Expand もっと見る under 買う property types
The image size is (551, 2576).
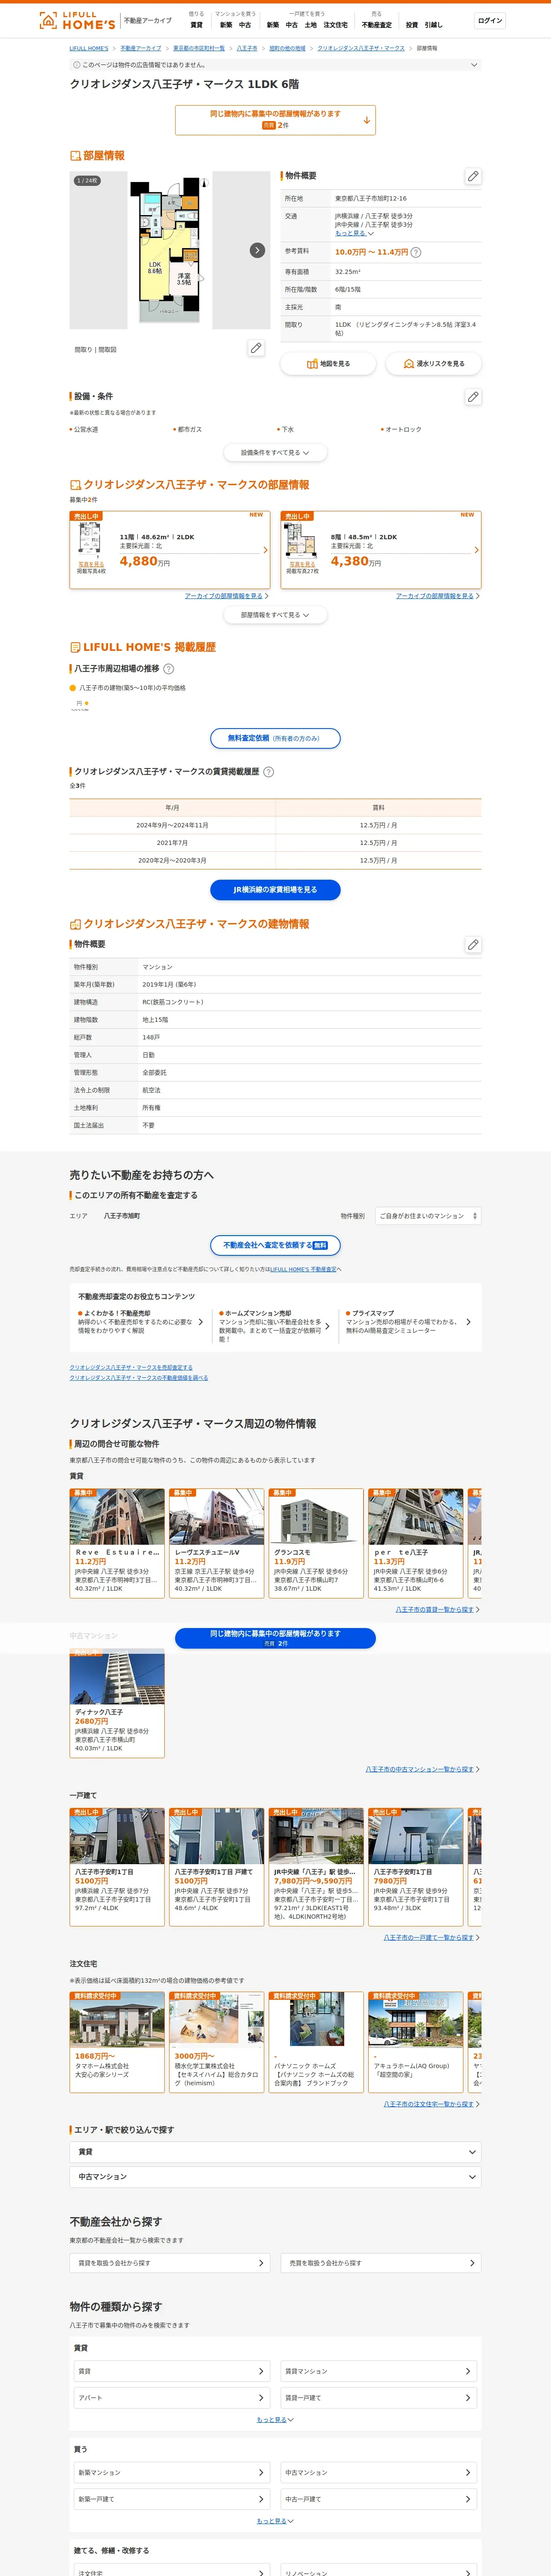(x=275, y=2521)
